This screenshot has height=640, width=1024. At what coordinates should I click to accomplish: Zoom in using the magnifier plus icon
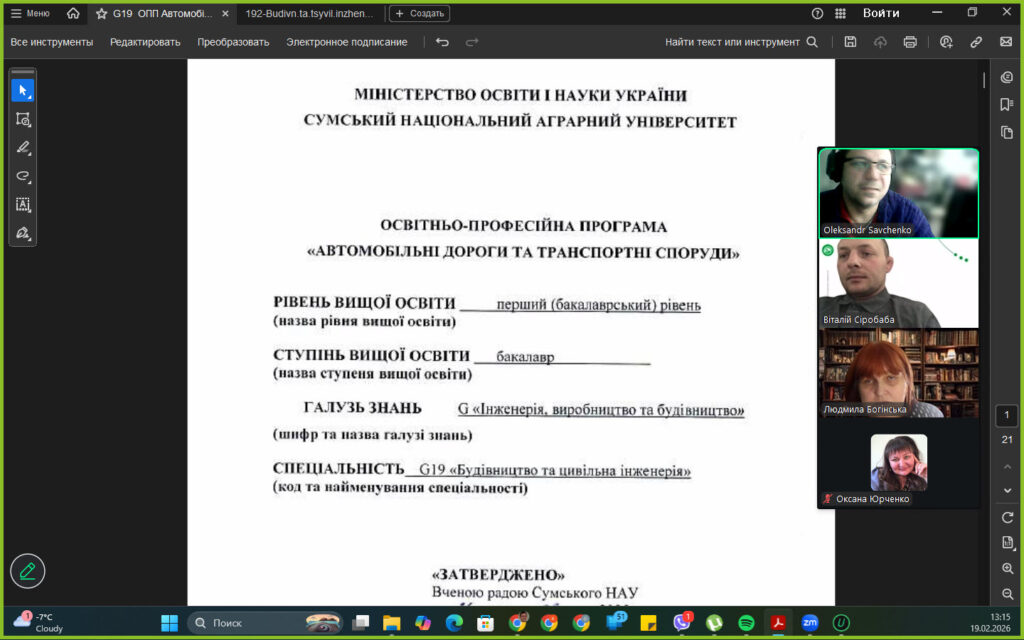tap(1008, 568)
